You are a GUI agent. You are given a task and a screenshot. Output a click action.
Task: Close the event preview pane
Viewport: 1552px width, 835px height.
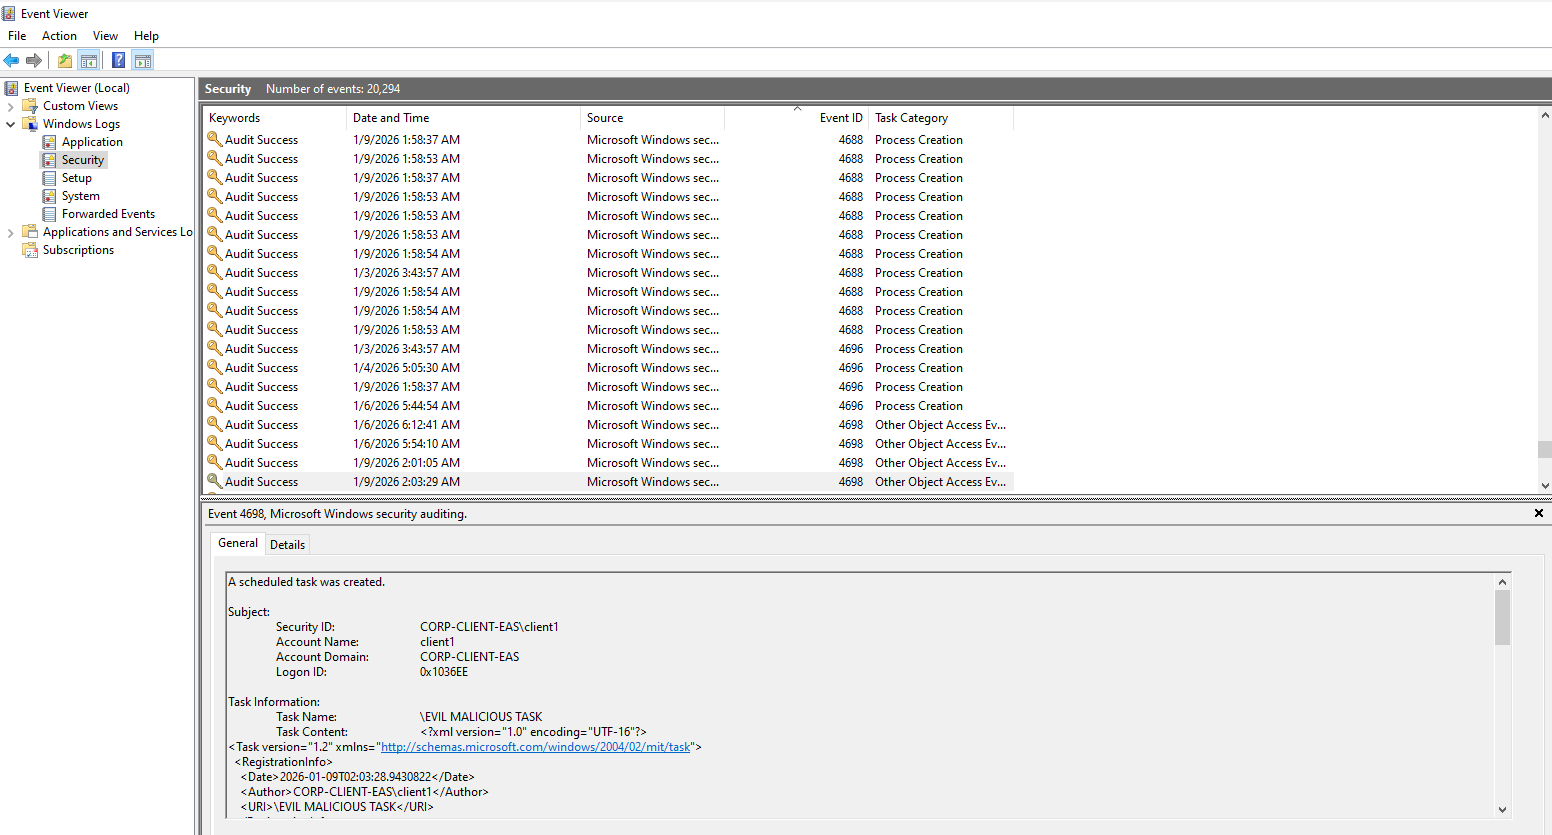(x=1538, y=513)
